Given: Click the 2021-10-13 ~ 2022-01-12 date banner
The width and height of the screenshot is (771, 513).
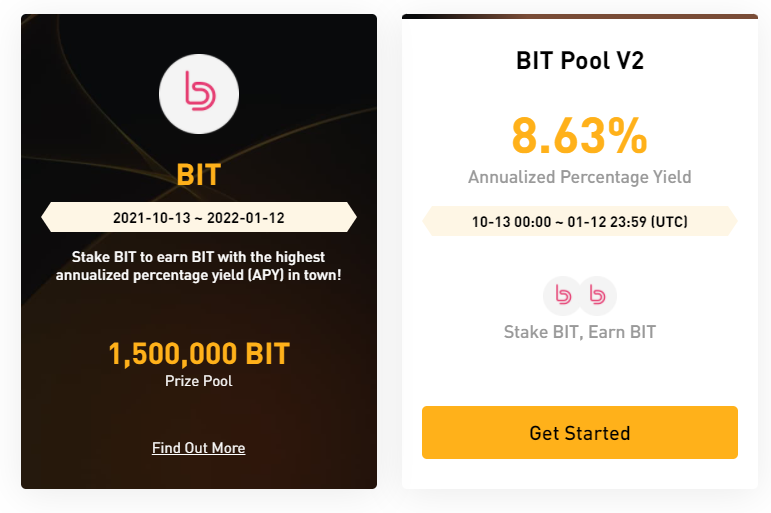Looking at the screenshot, I should [199, 217].
